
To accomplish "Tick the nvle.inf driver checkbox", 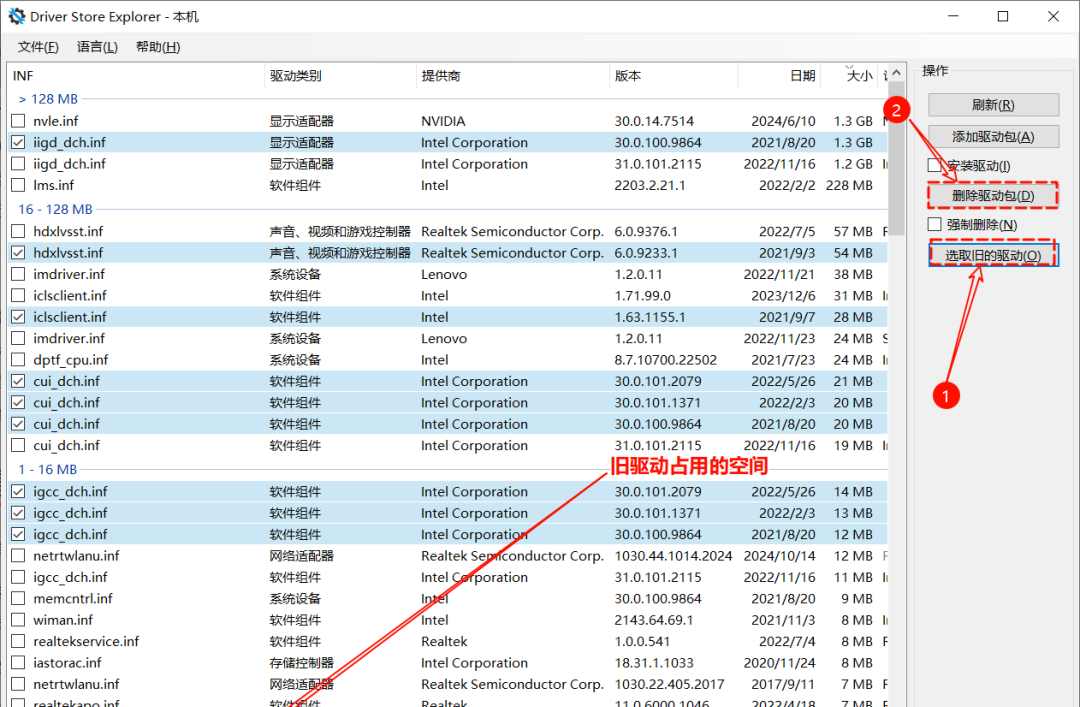I will coord(18,121).
